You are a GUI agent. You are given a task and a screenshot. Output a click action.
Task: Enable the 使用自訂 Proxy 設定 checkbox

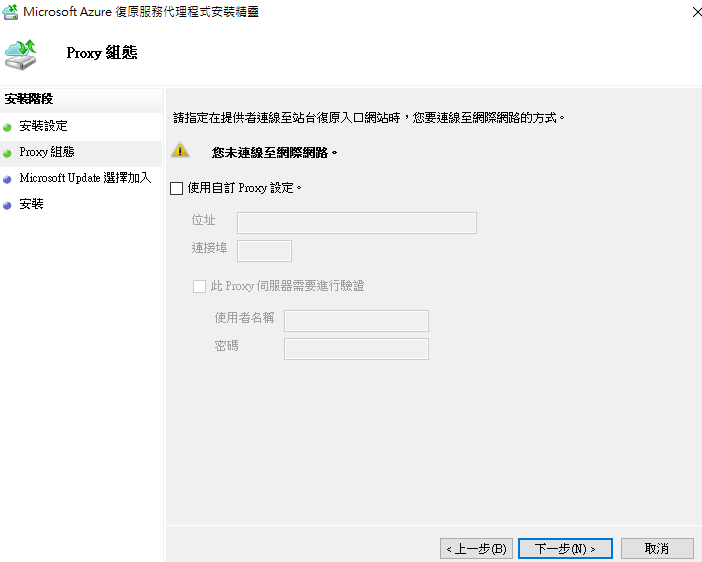[x=176, y=188]
